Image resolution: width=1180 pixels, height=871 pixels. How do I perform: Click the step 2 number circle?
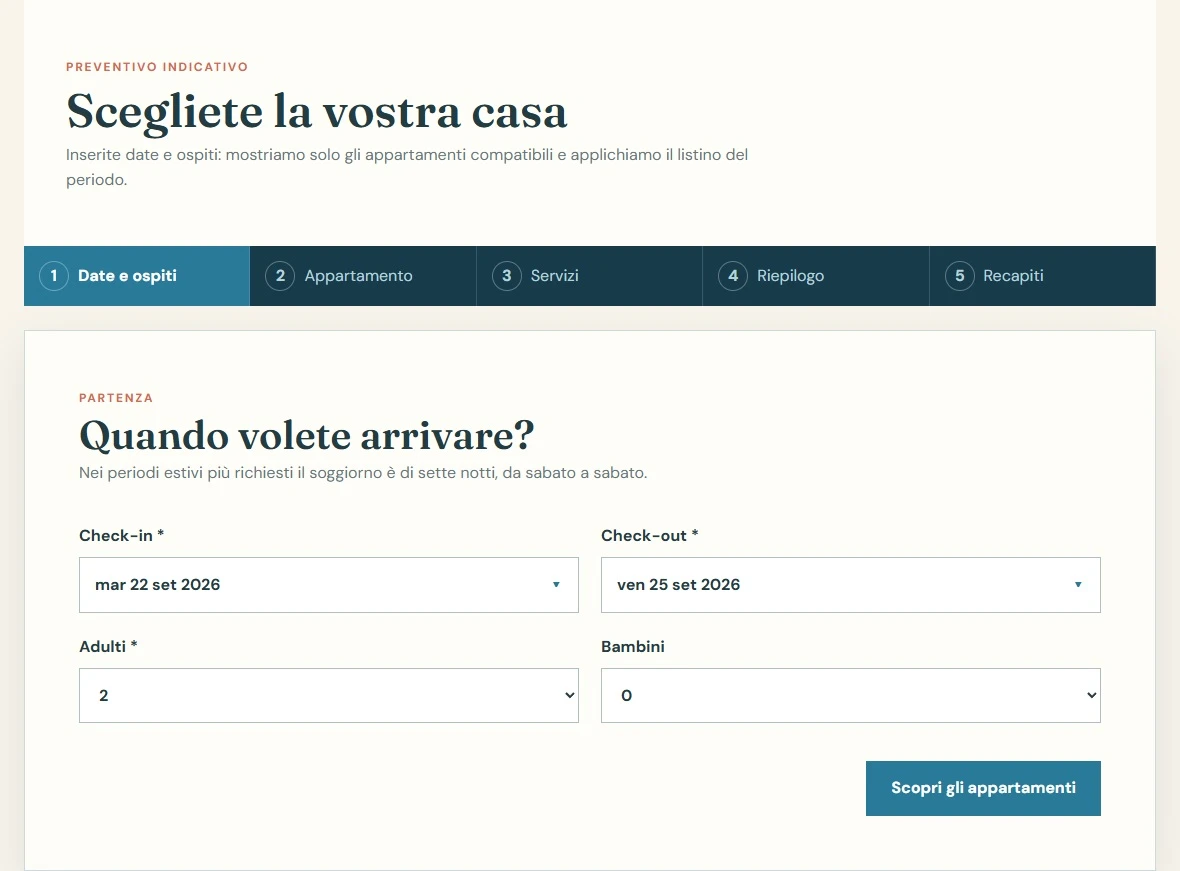pyautogui.click(x=280, y=276)
